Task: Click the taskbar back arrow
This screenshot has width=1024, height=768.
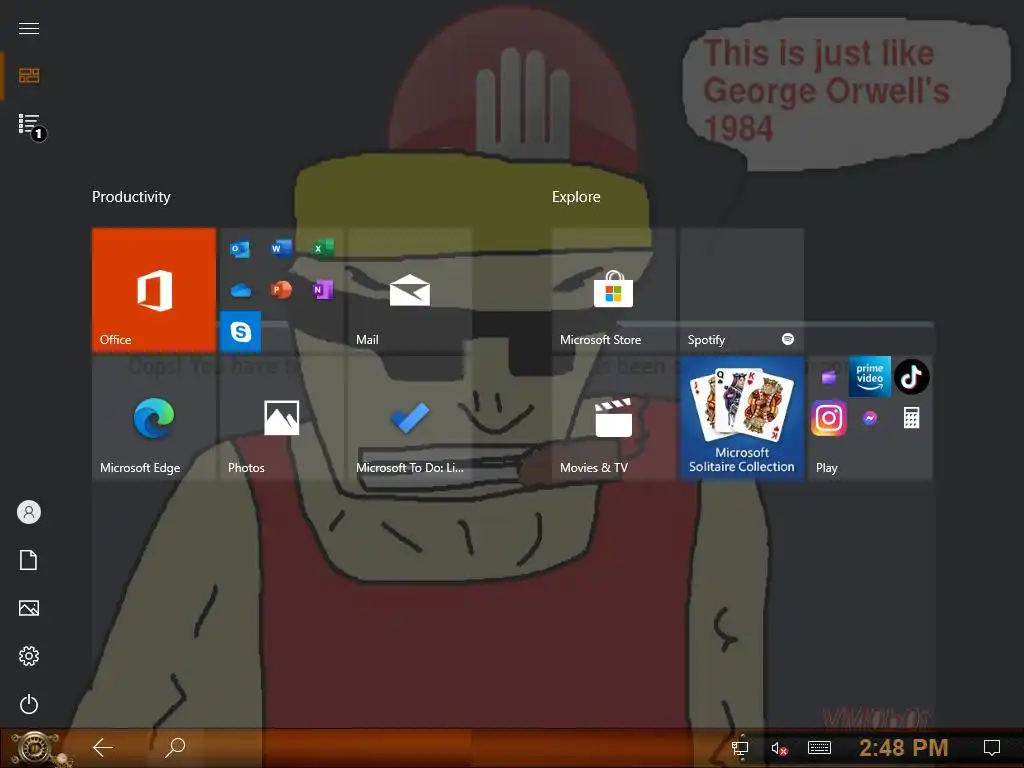Action: click(x=103, y=748)
